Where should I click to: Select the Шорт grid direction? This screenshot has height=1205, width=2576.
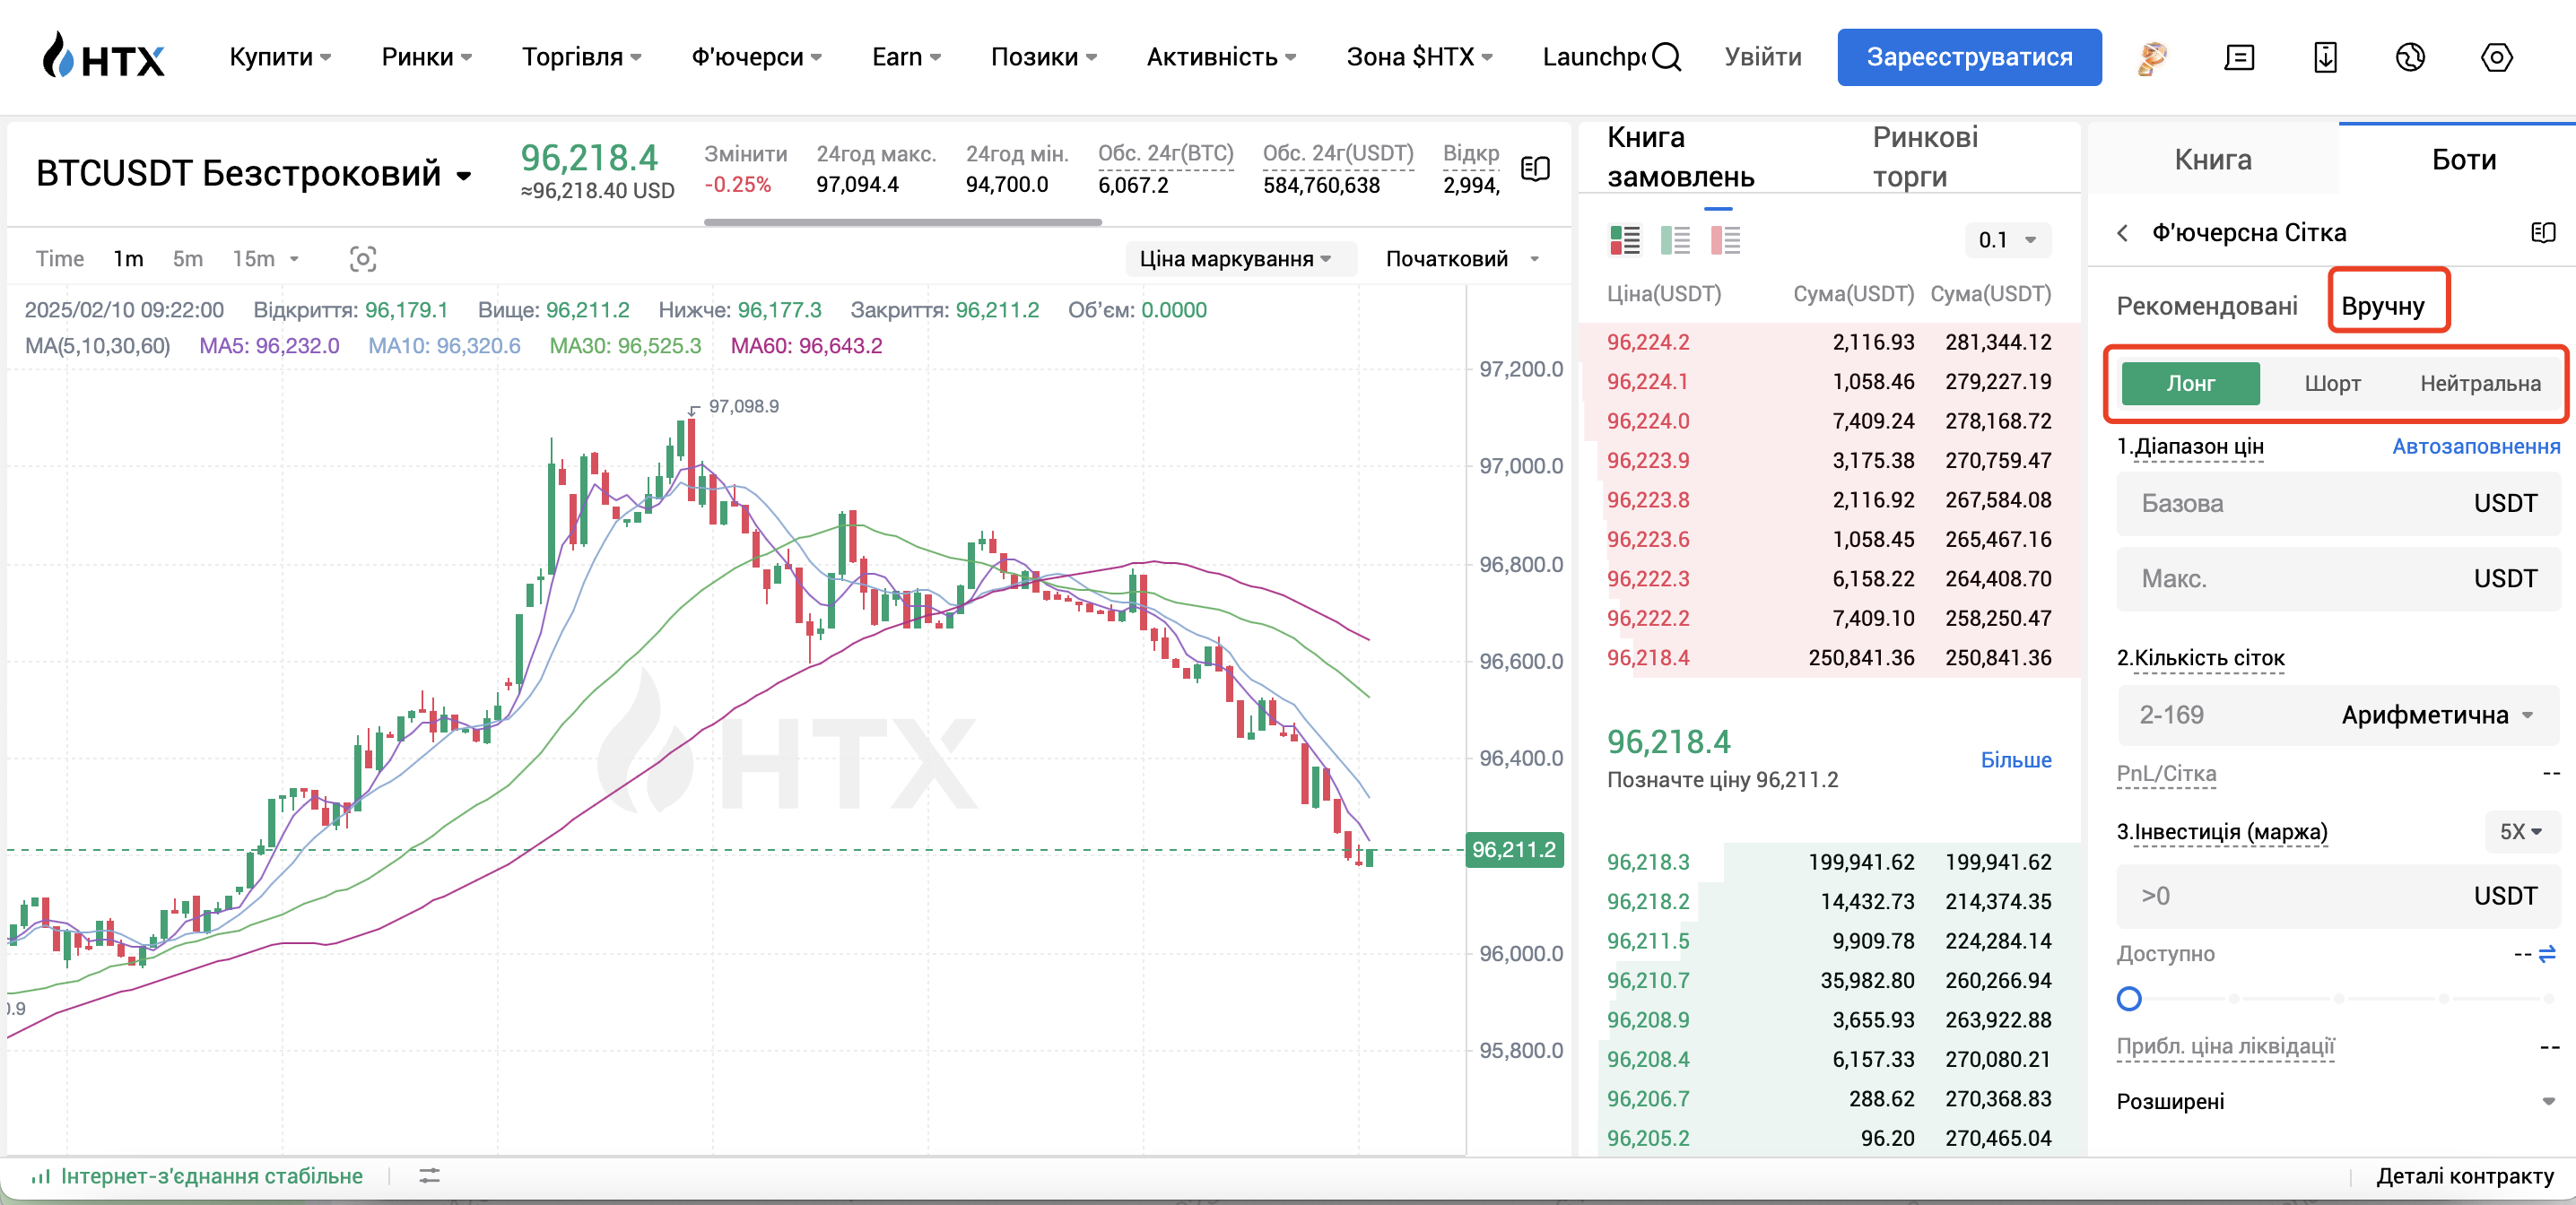pyautogui.click(x=2332, y=384)
